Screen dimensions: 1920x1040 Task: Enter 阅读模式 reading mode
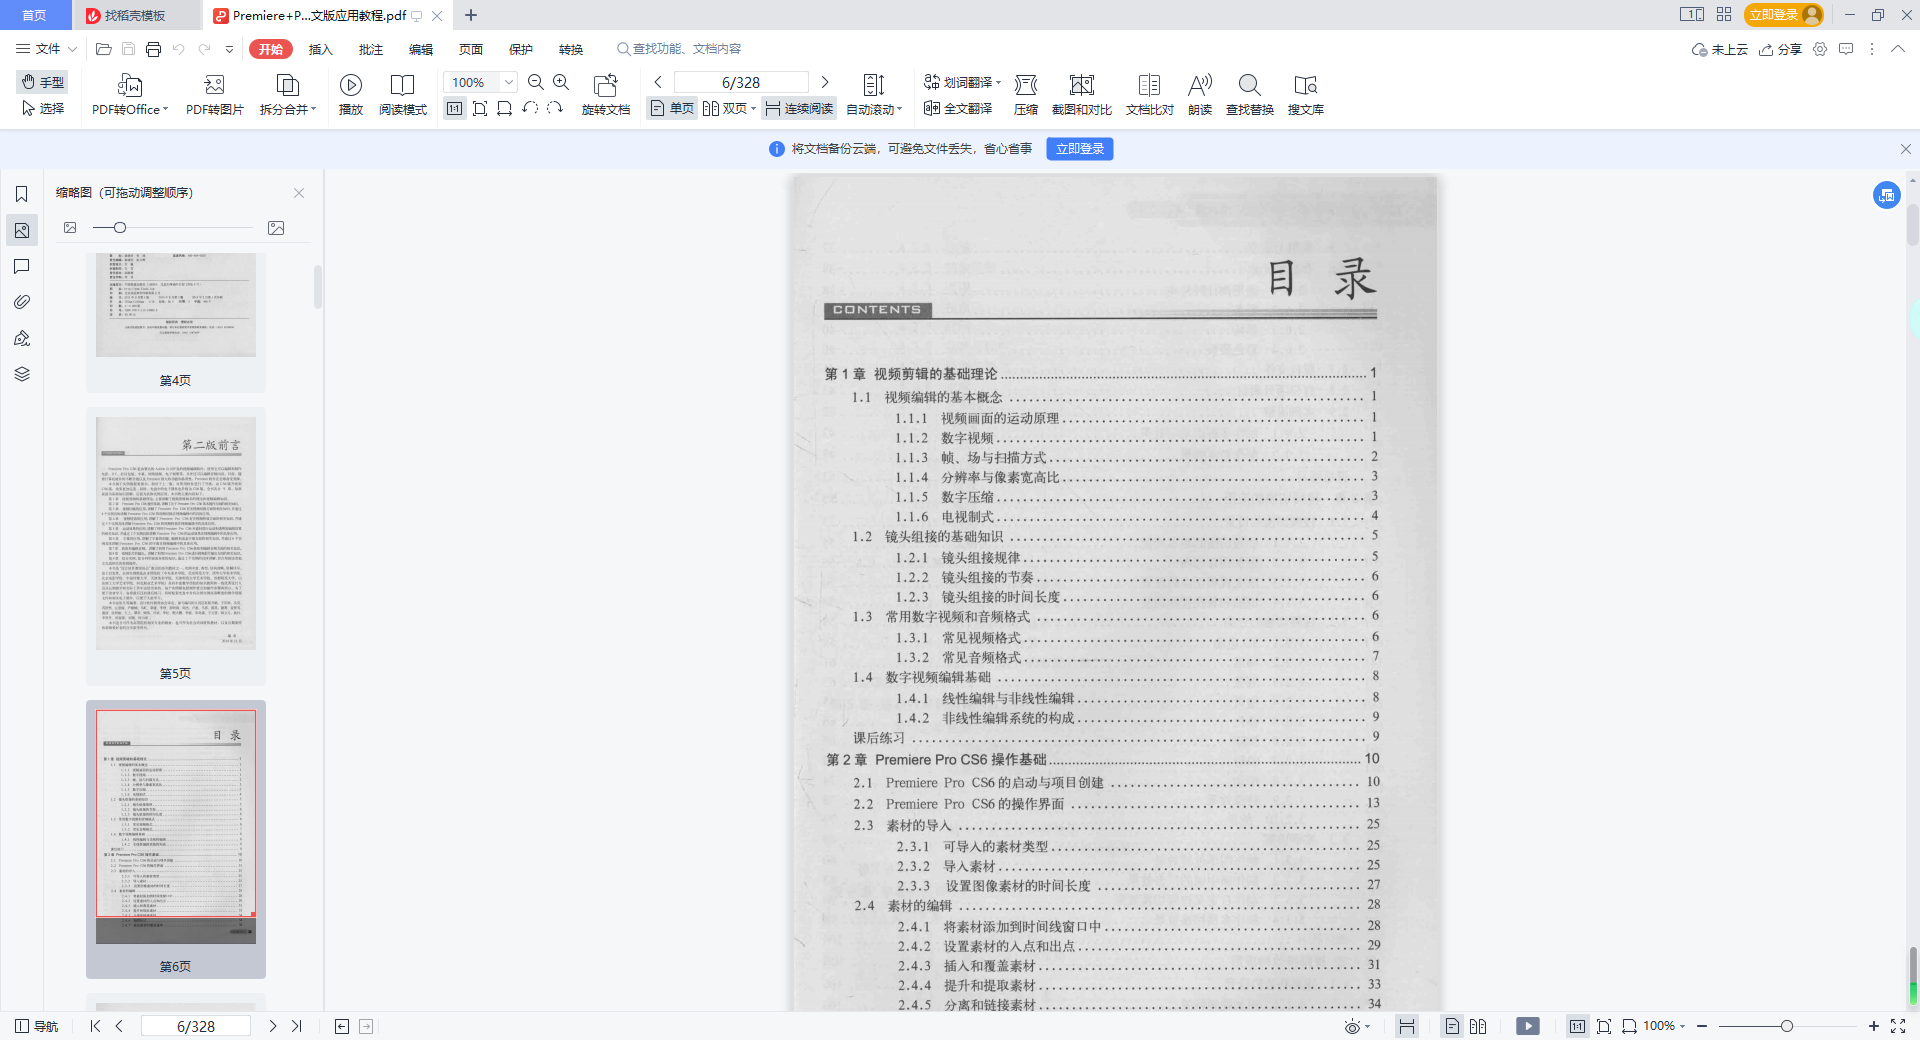point(403,95)
